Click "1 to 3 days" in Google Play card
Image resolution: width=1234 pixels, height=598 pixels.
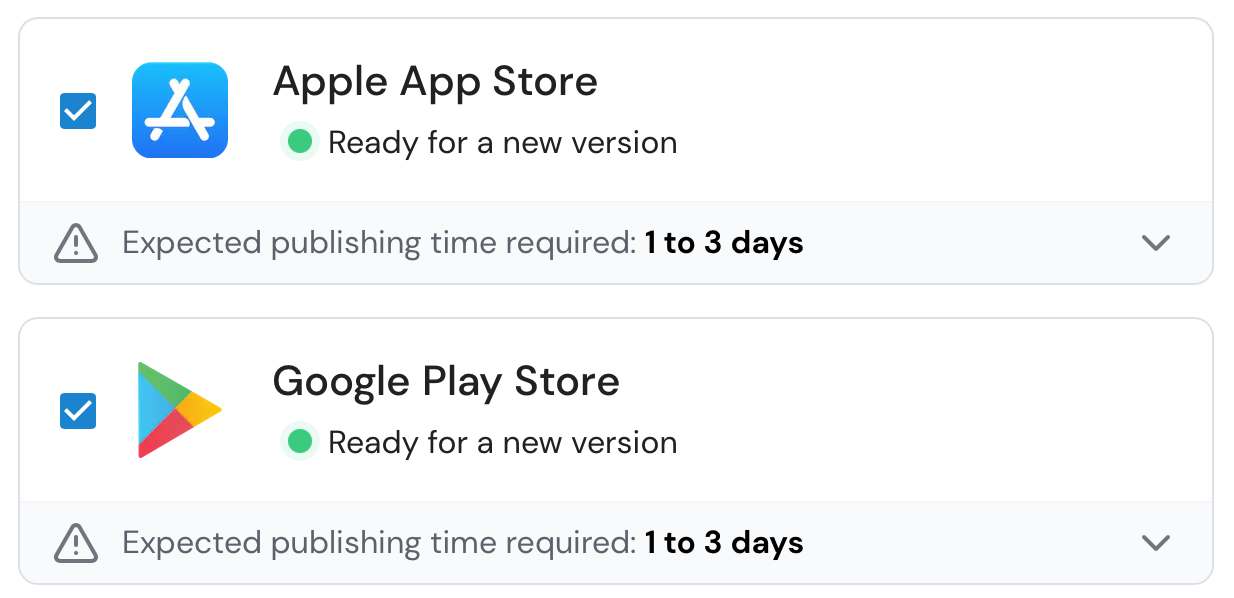tap(724, 543)
